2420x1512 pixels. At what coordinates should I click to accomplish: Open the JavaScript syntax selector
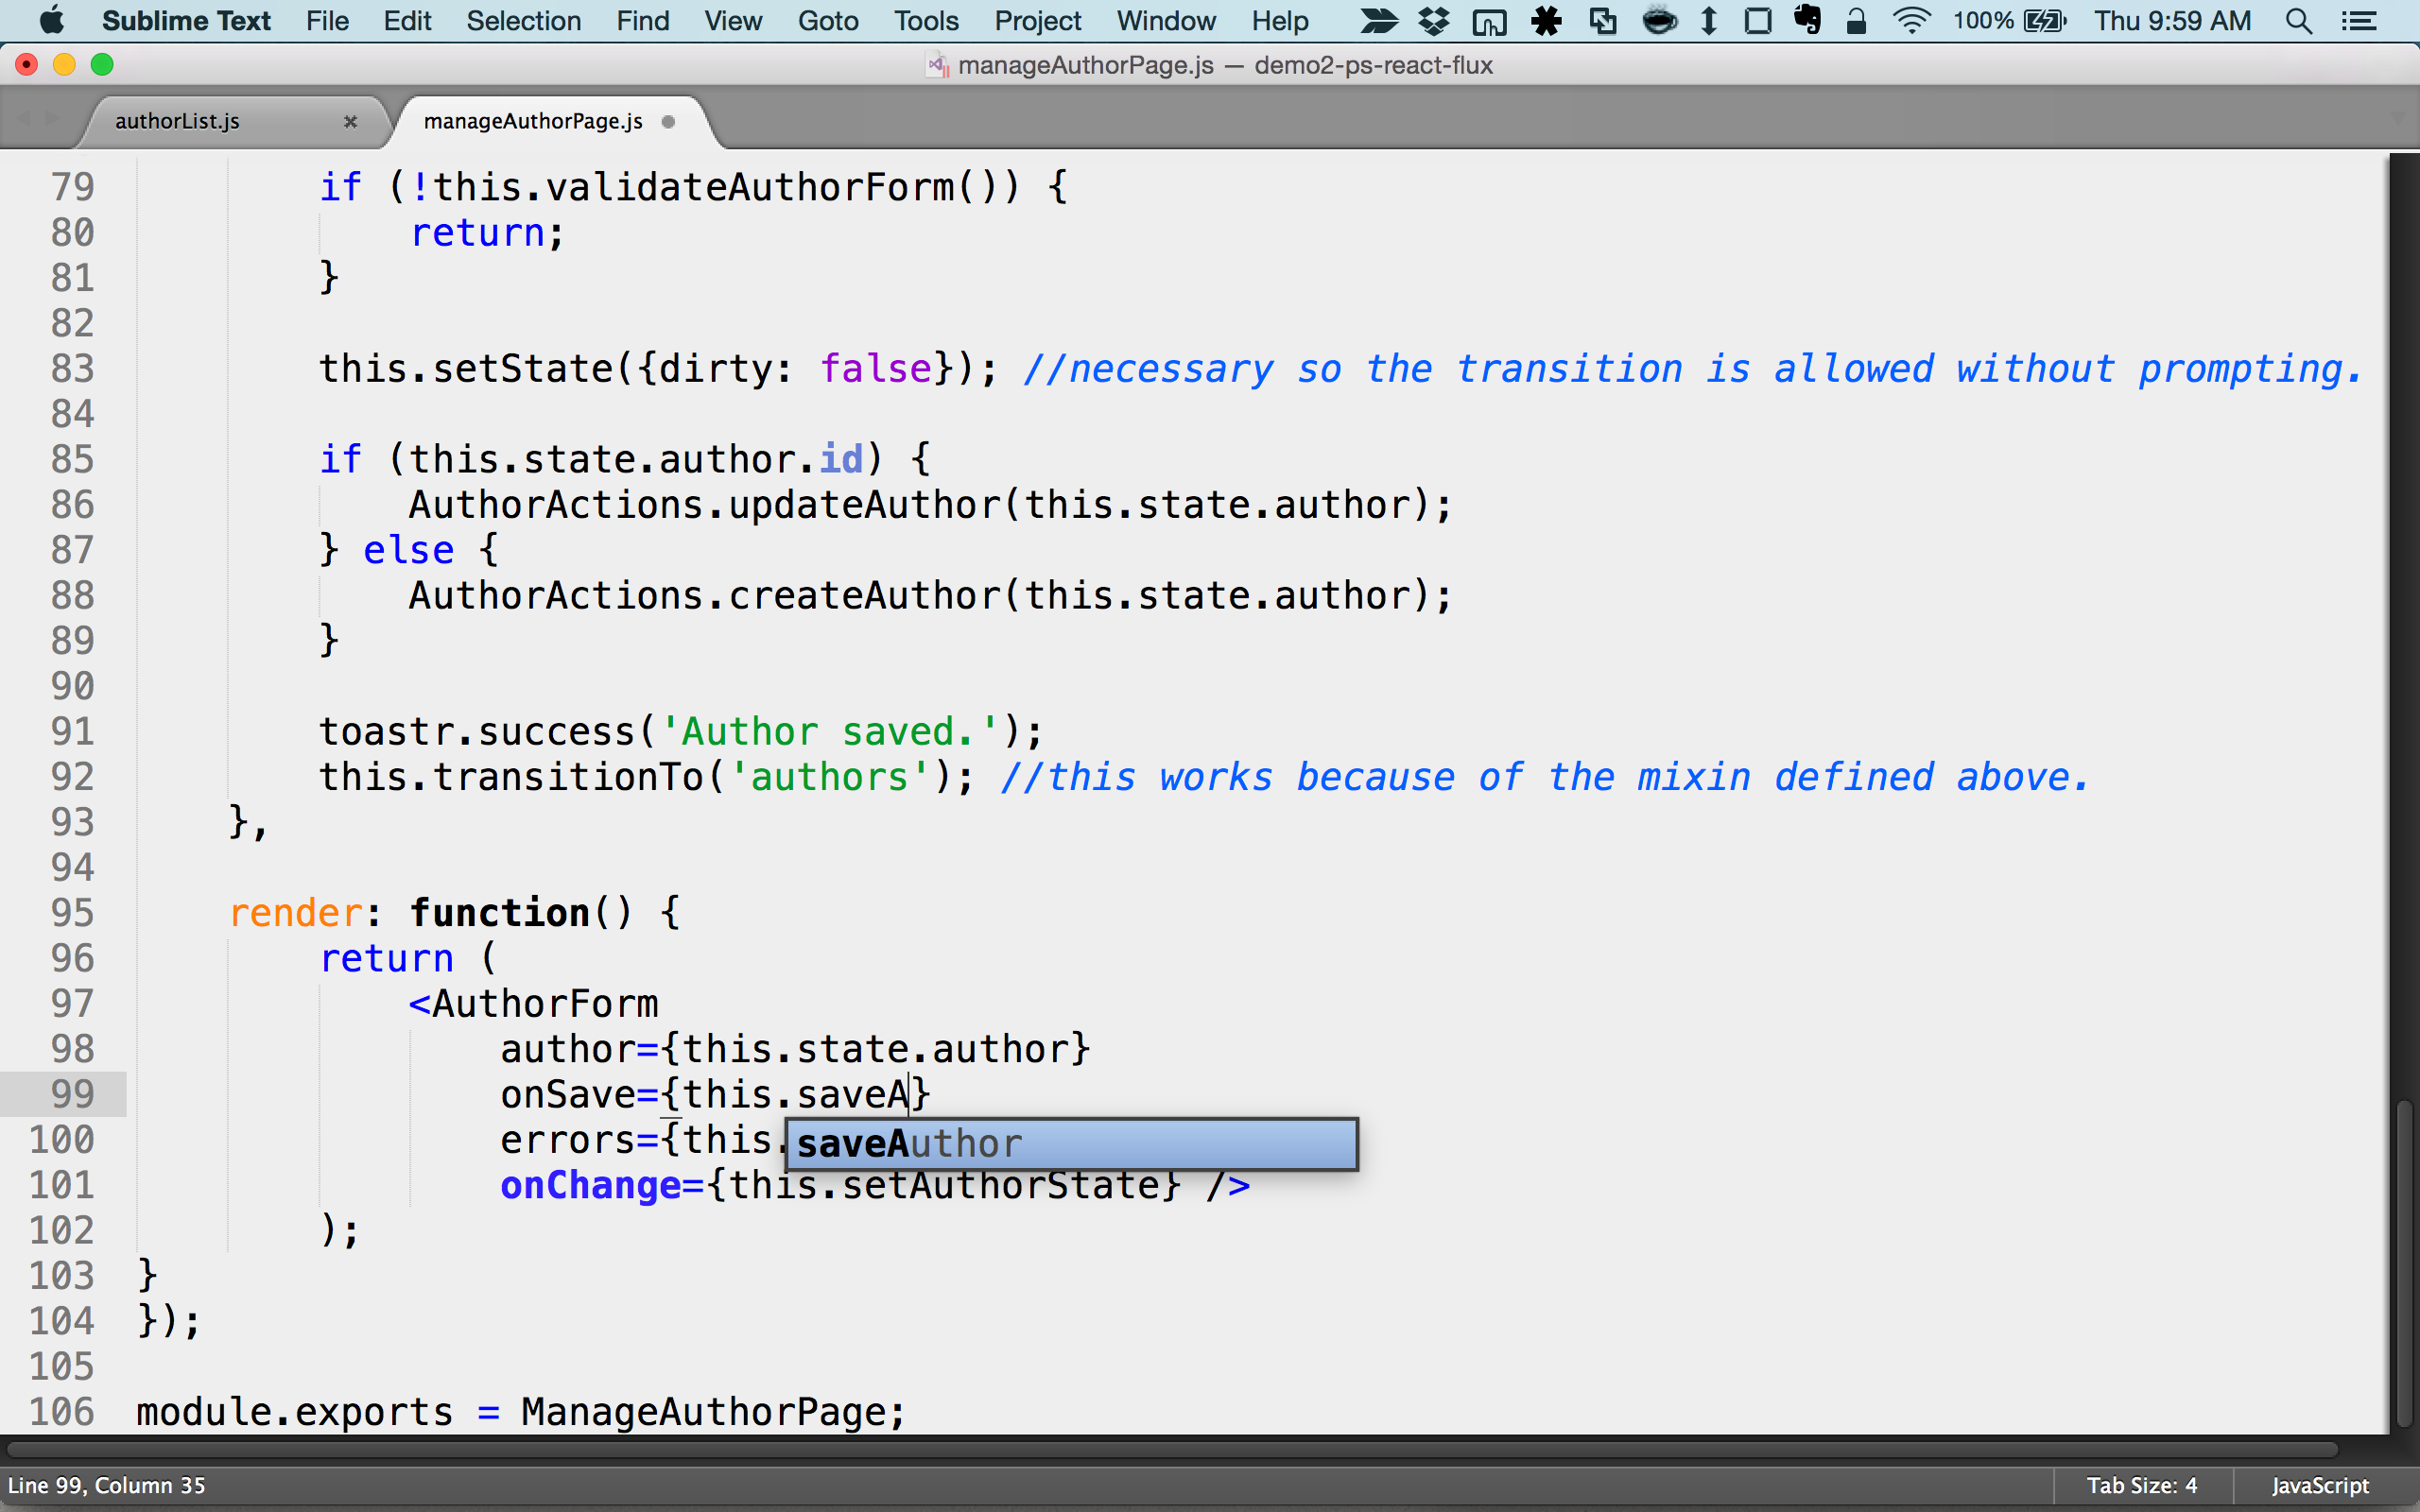(2319, 1485)
